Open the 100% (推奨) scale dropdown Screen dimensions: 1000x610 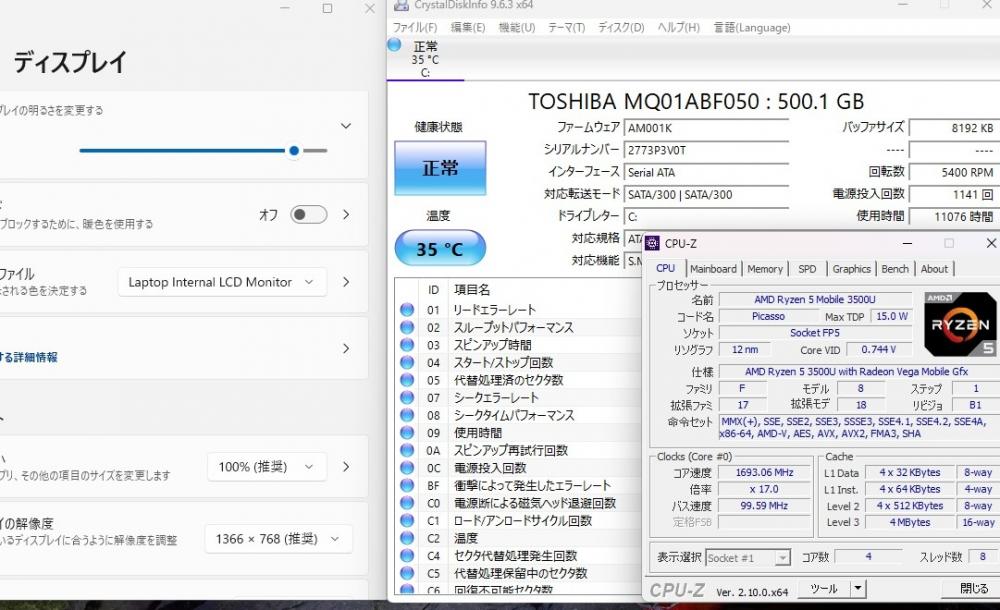tap(267, 466)
